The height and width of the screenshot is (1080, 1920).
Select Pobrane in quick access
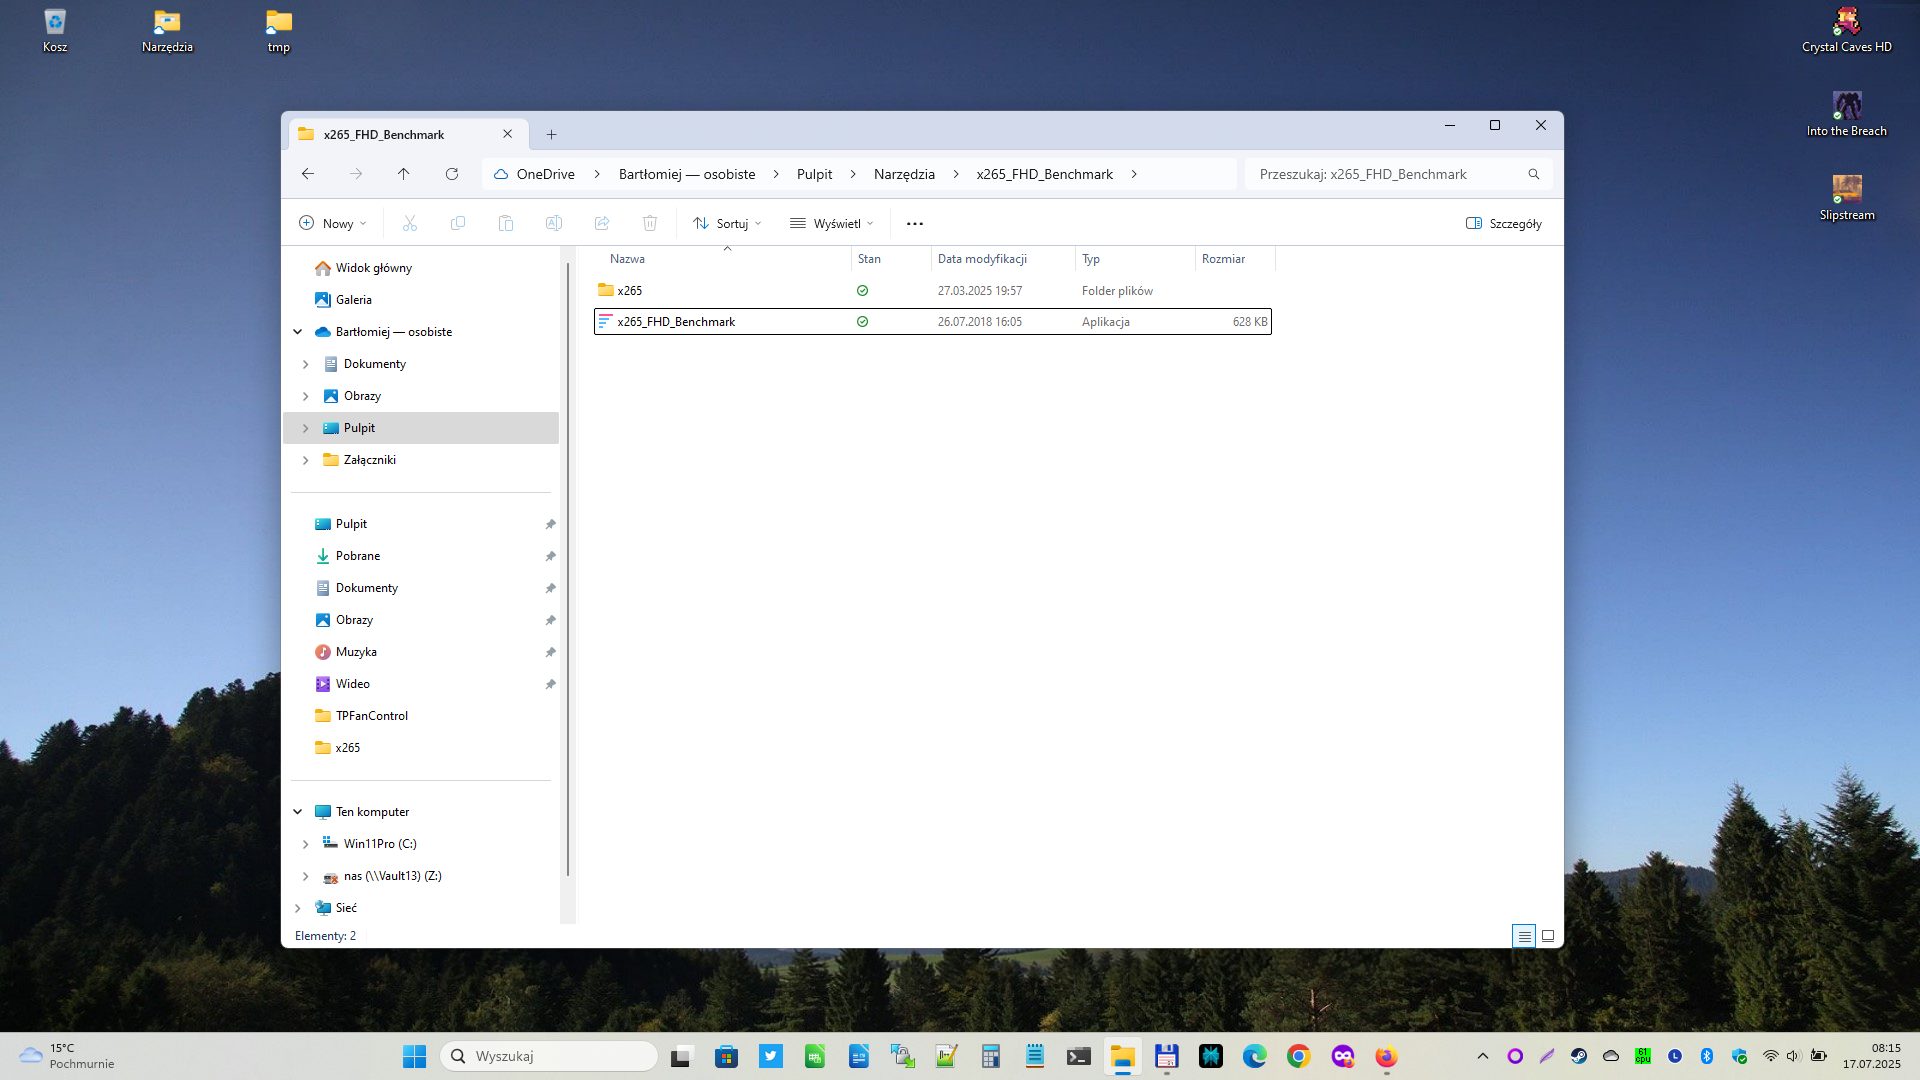pyautogui.click(x=358, y=556)
